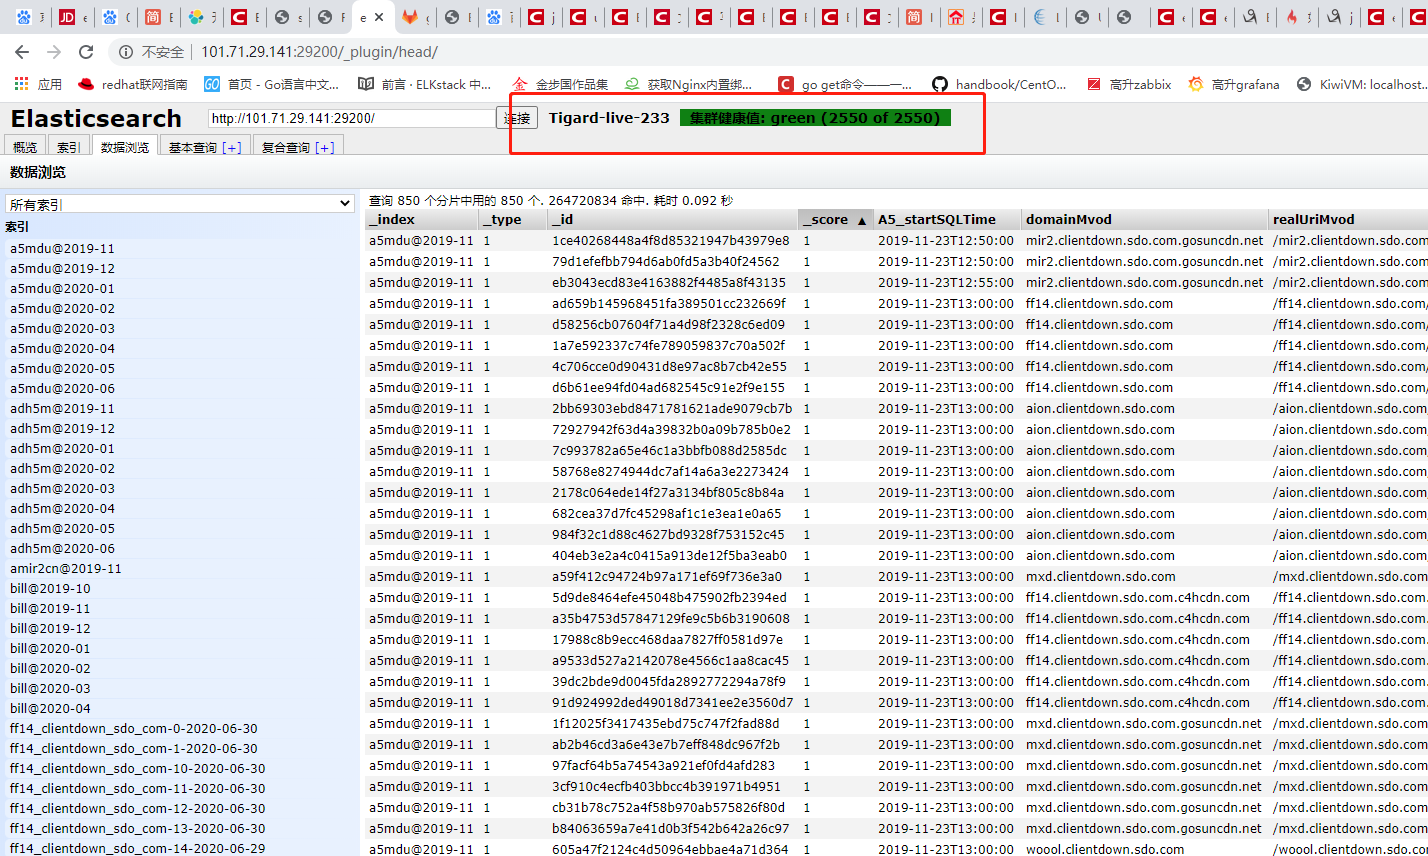Open the 应用 apps grid icon
1428x856 pixels.
coord(19,84)
